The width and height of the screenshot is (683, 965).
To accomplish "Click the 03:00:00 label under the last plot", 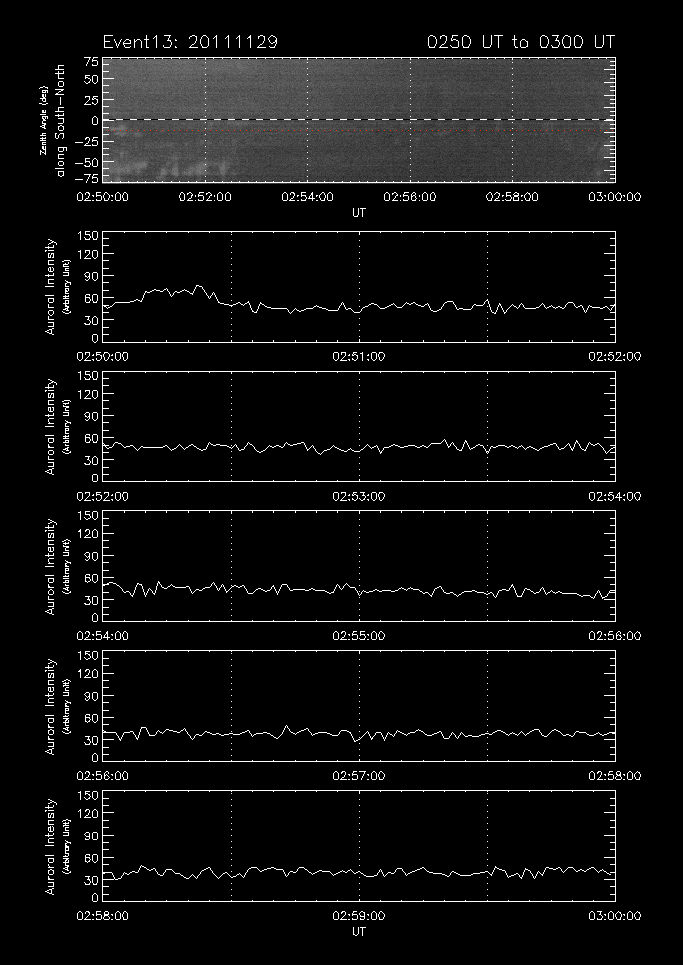I will pos(615,916).
